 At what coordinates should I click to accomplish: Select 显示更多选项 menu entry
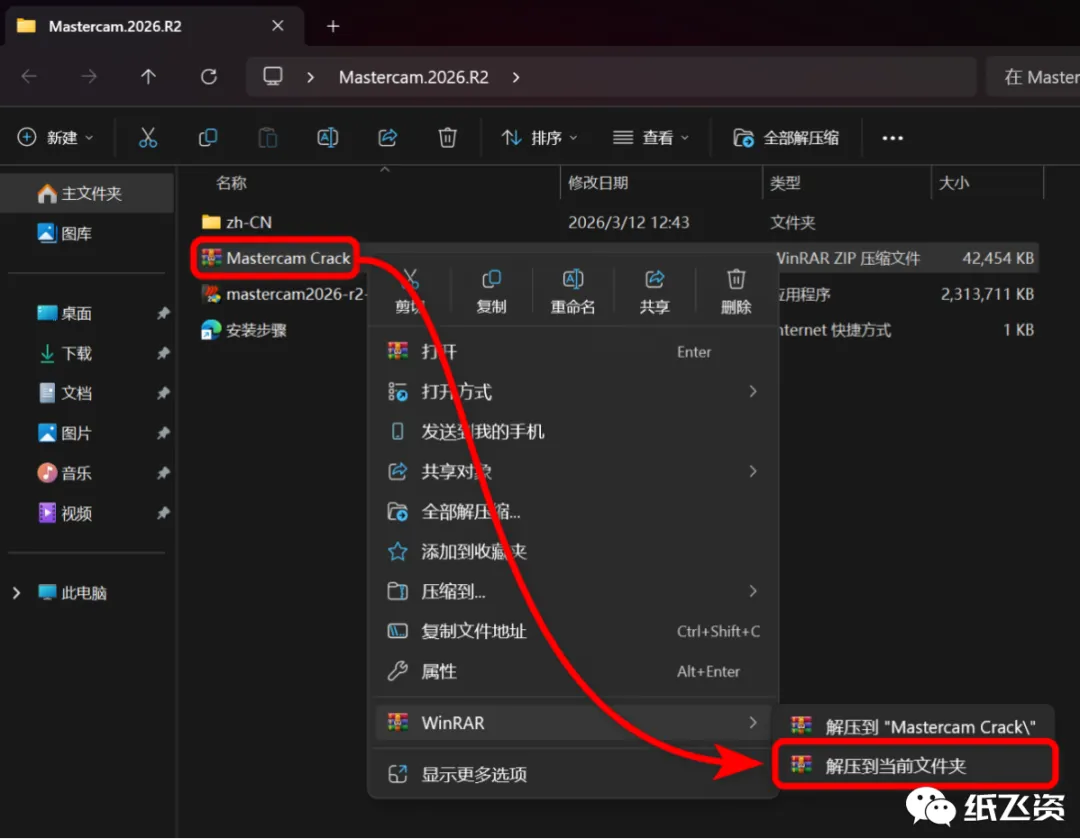[573, 774]
